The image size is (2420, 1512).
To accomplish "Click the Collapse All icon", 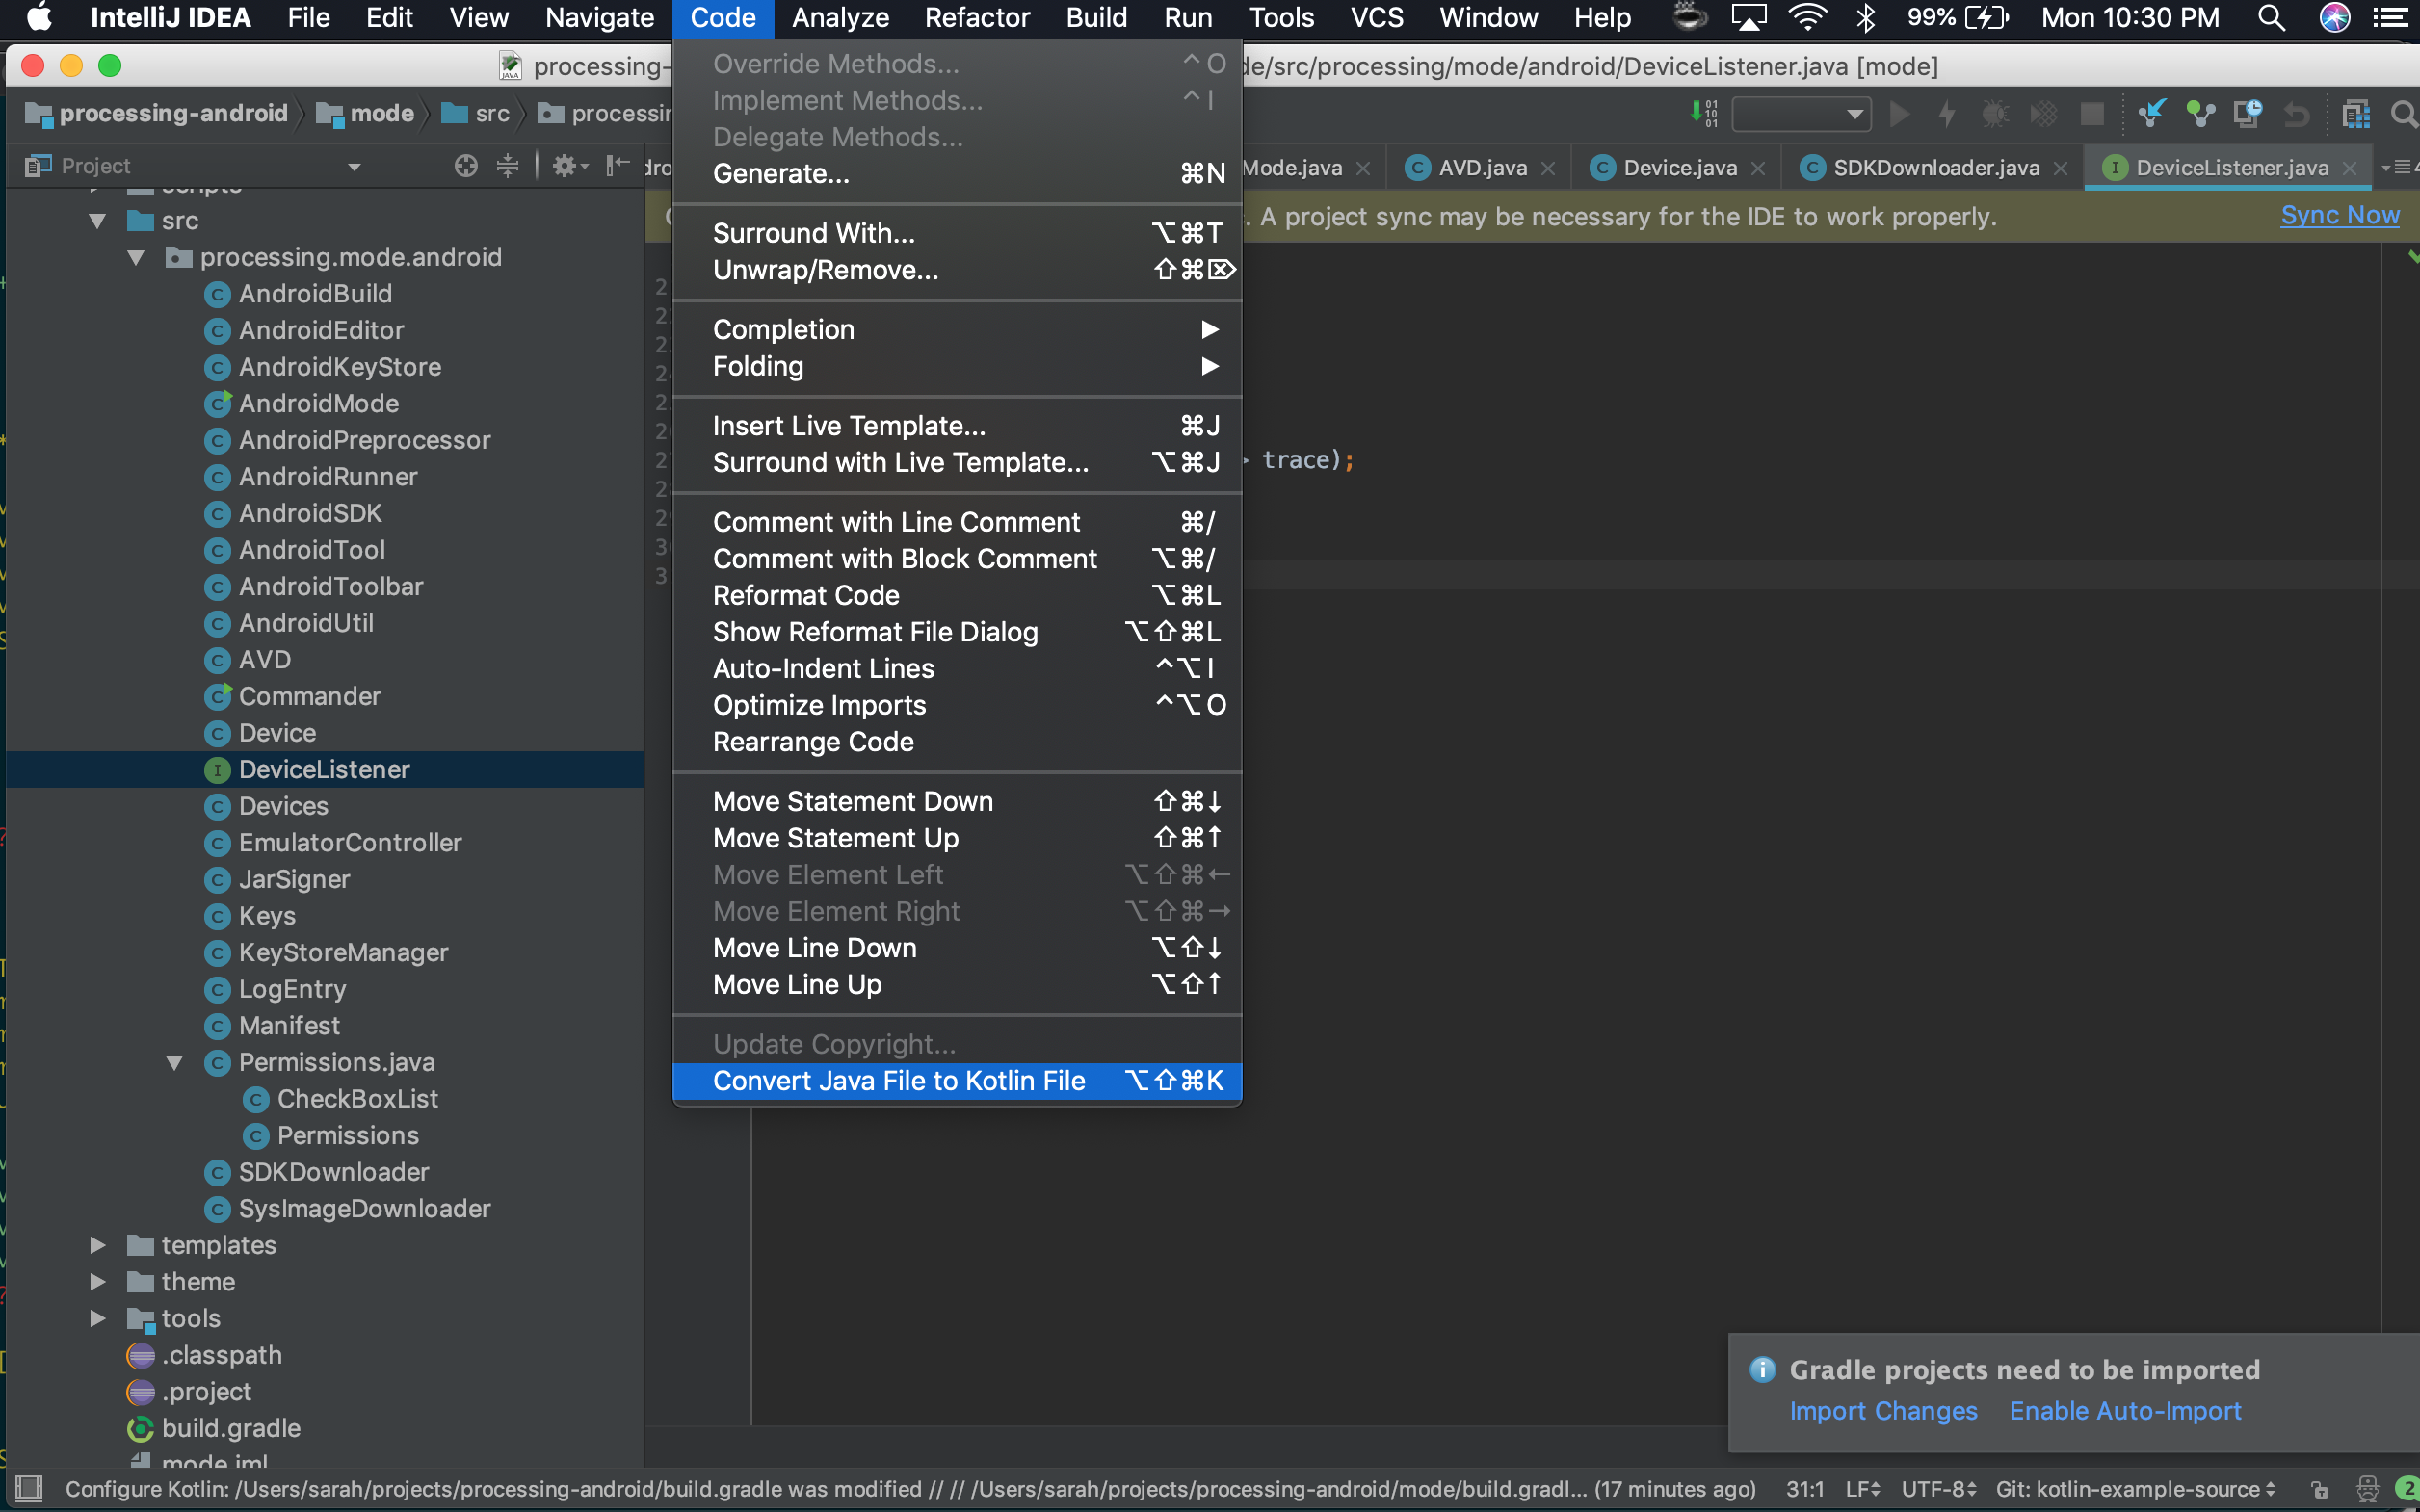I will click(508, 166).
